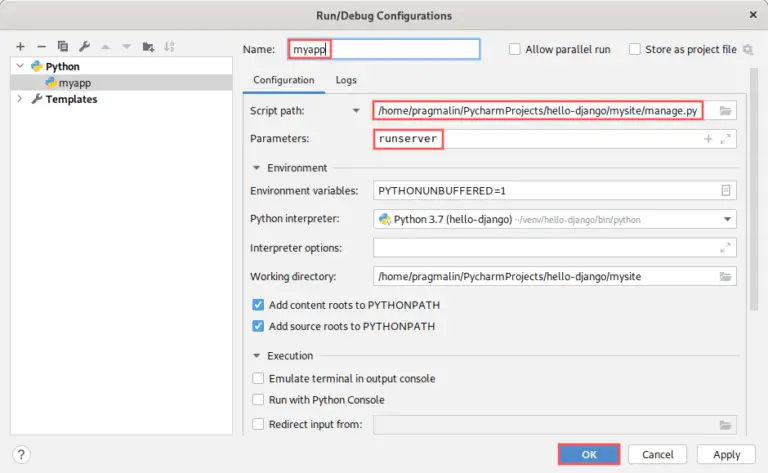768x473 pixels.
Task: Switch to the Logs tab
Action: [346, 80]
